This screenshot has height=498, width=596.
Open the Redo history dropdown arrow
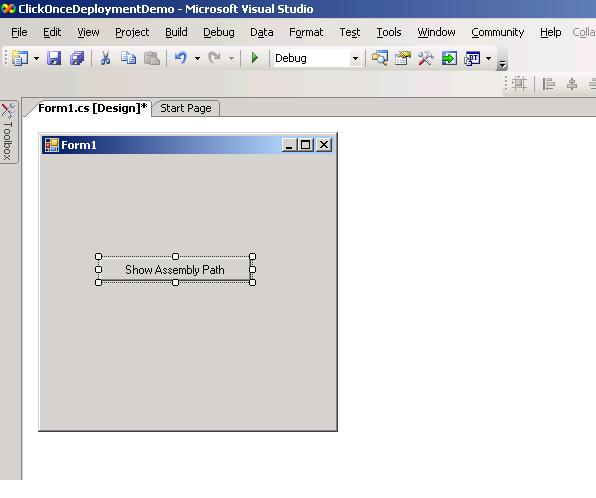click(x=231, y=59)
